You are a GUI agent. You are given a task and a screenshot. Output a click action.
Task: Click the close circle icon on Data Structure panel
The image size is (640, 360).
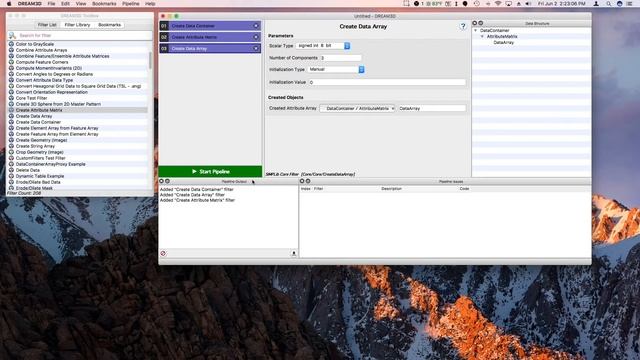tap(474, 23)
